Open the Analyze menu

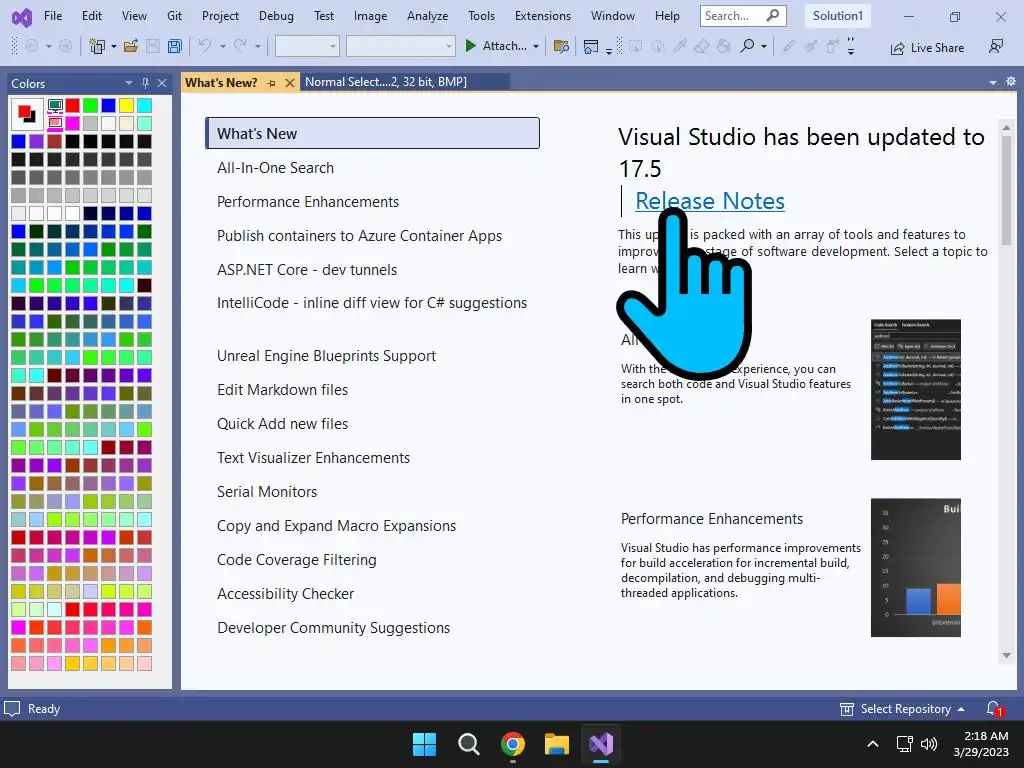[427, 16]
